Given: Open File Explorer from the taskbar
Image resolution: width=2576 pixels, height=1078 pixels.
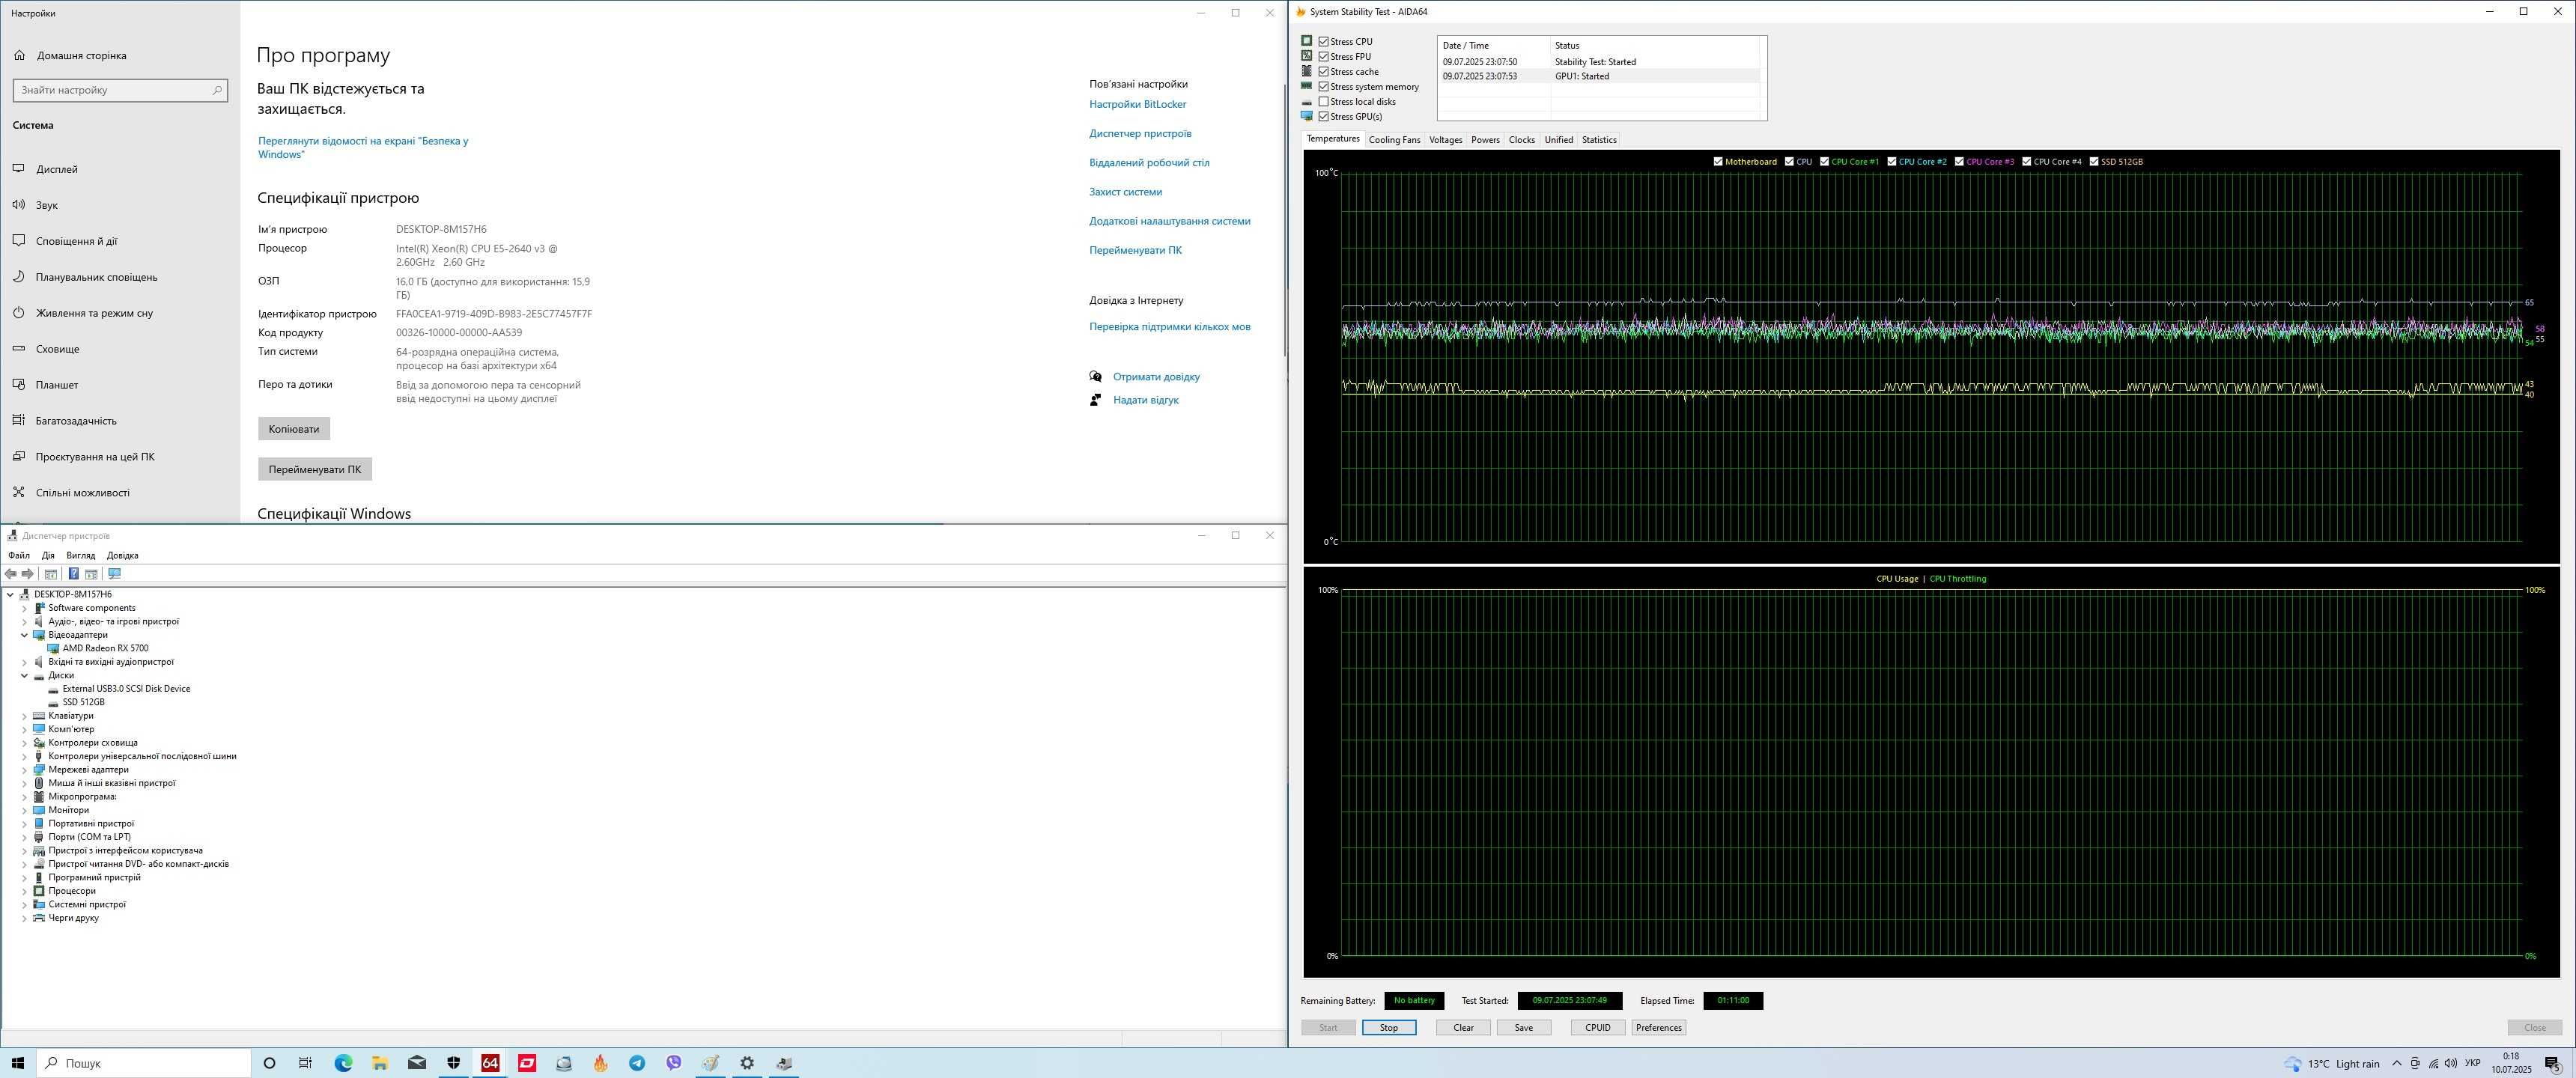Looking at the screenshot, I should (x=380, y=1063).
